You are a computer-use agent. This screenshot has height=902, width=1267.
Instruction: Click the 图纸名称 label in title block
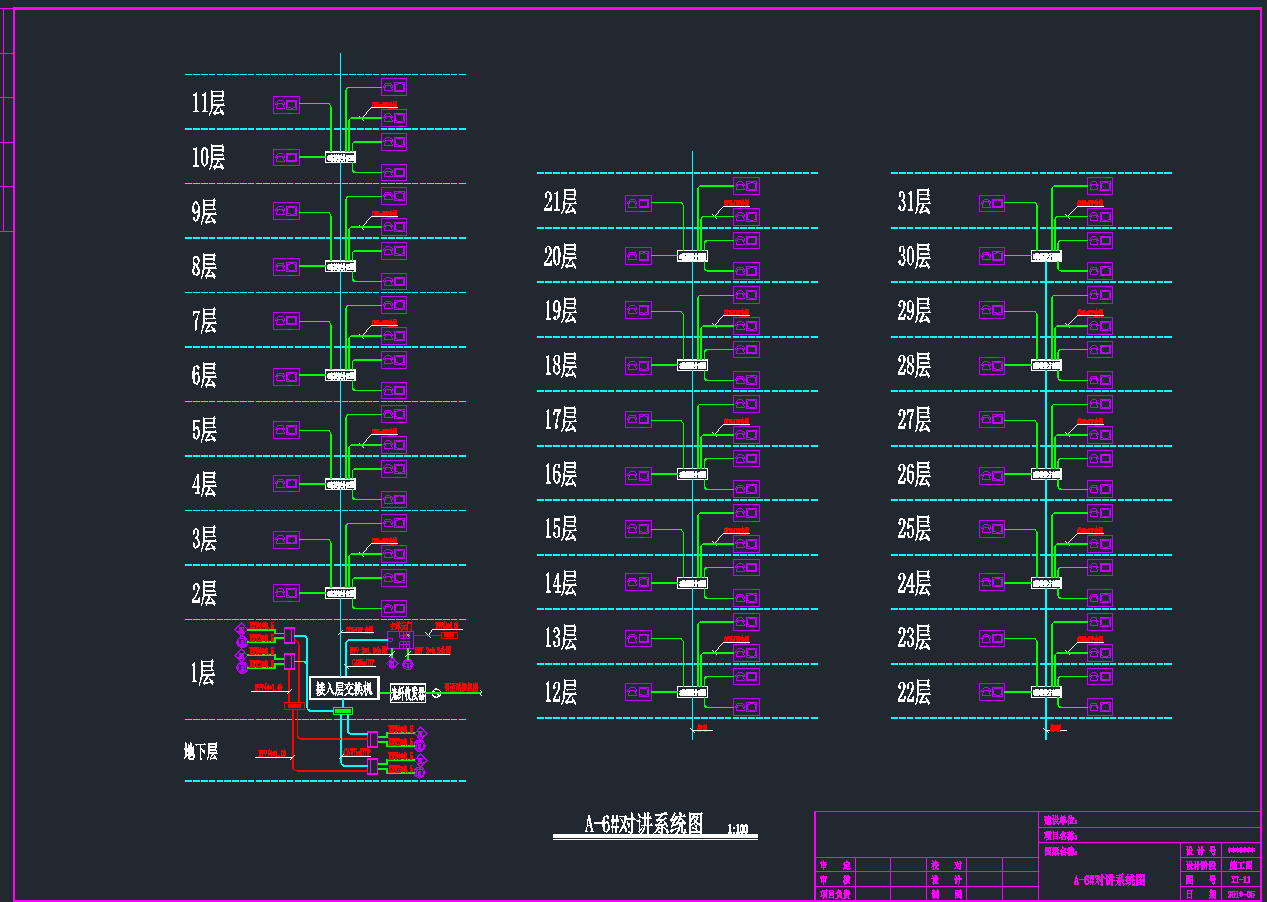(1060, 851)
